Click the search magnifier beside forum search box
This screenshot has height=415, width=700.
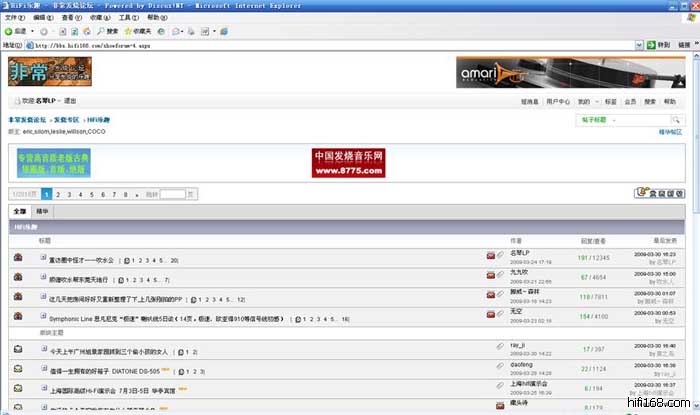click(677, 120)
